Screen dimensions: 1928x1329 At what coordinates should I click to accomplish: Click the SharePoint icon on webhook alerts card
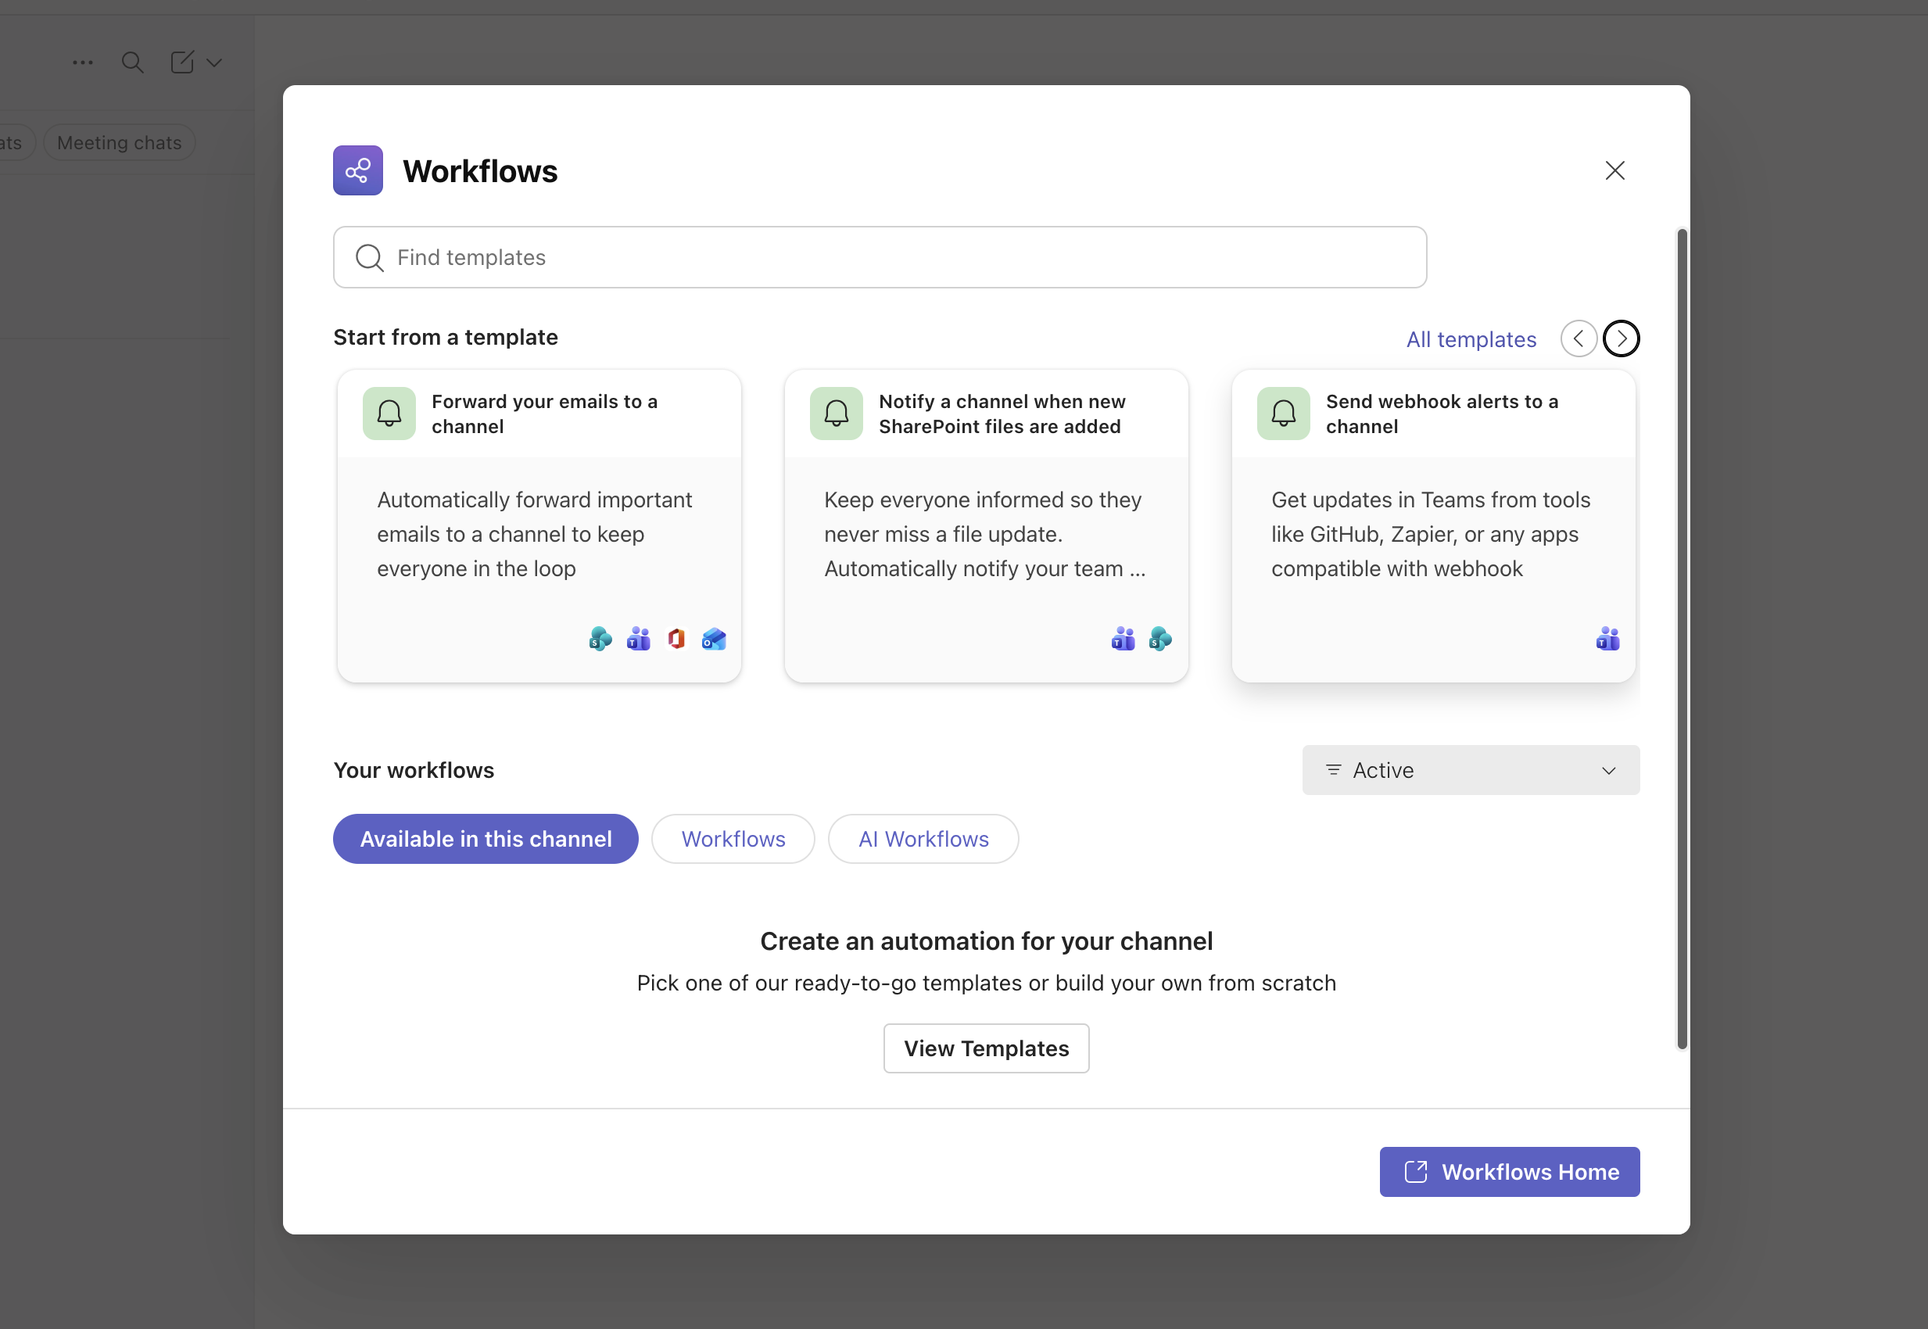(x=1607, y=639)
